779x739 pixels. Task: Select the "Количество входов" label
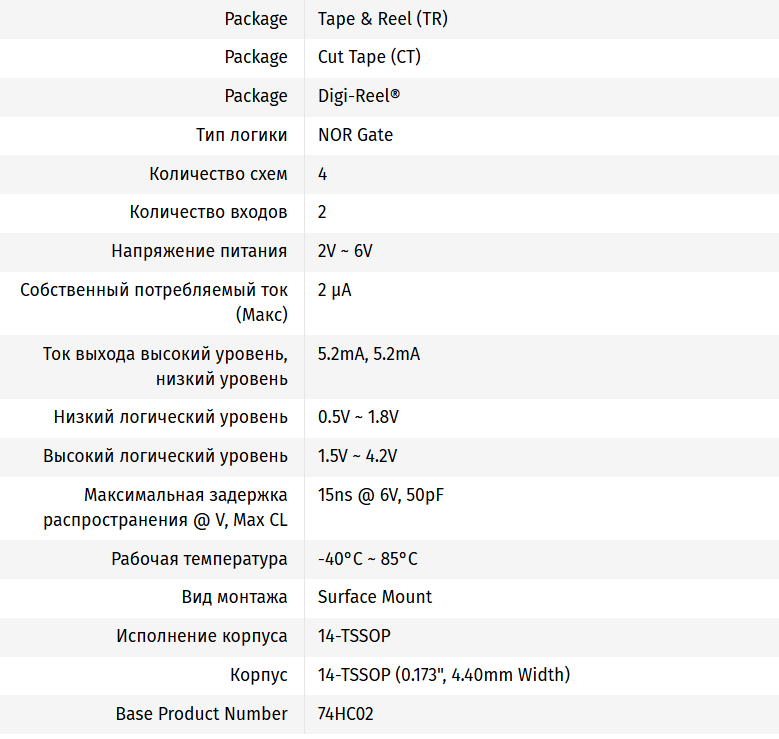click(x=208, y=212)
